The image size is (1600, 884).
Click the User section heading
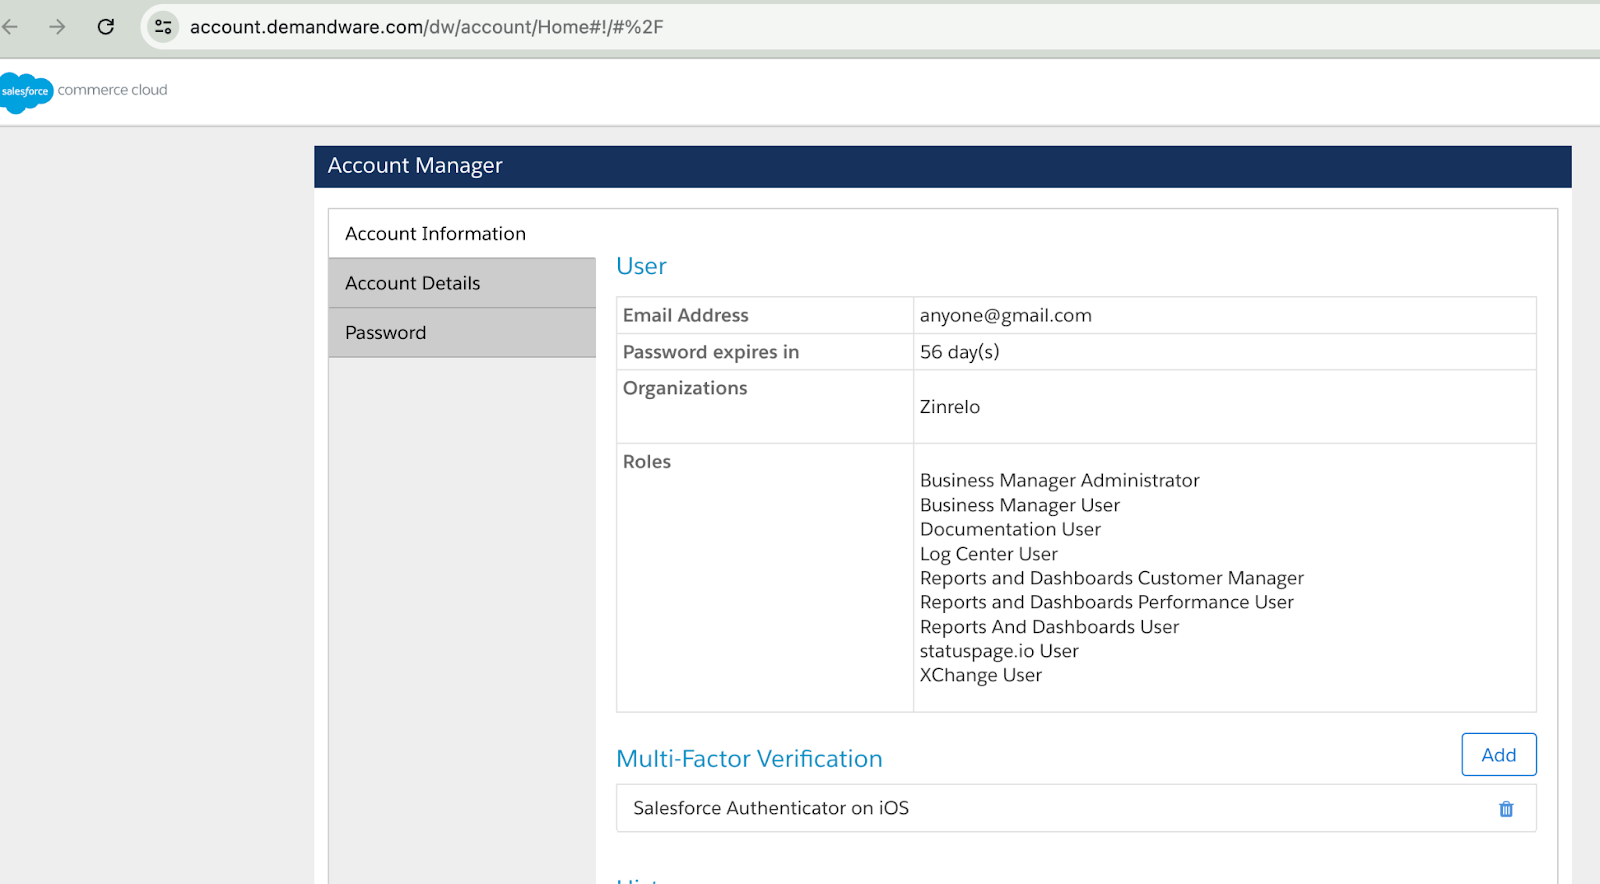[x=641, y=266]
